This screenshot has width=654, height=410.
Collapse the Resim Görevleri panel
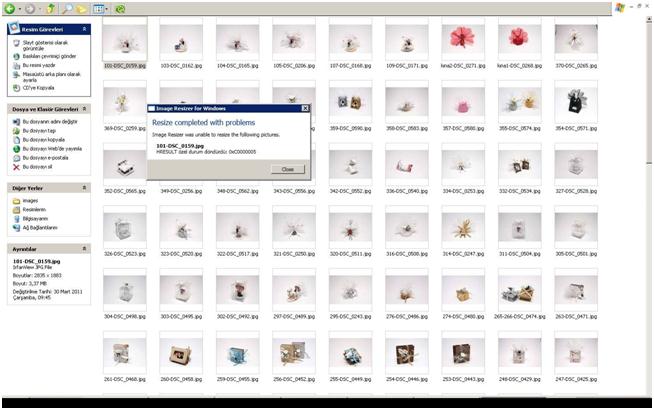click(84, 33)
